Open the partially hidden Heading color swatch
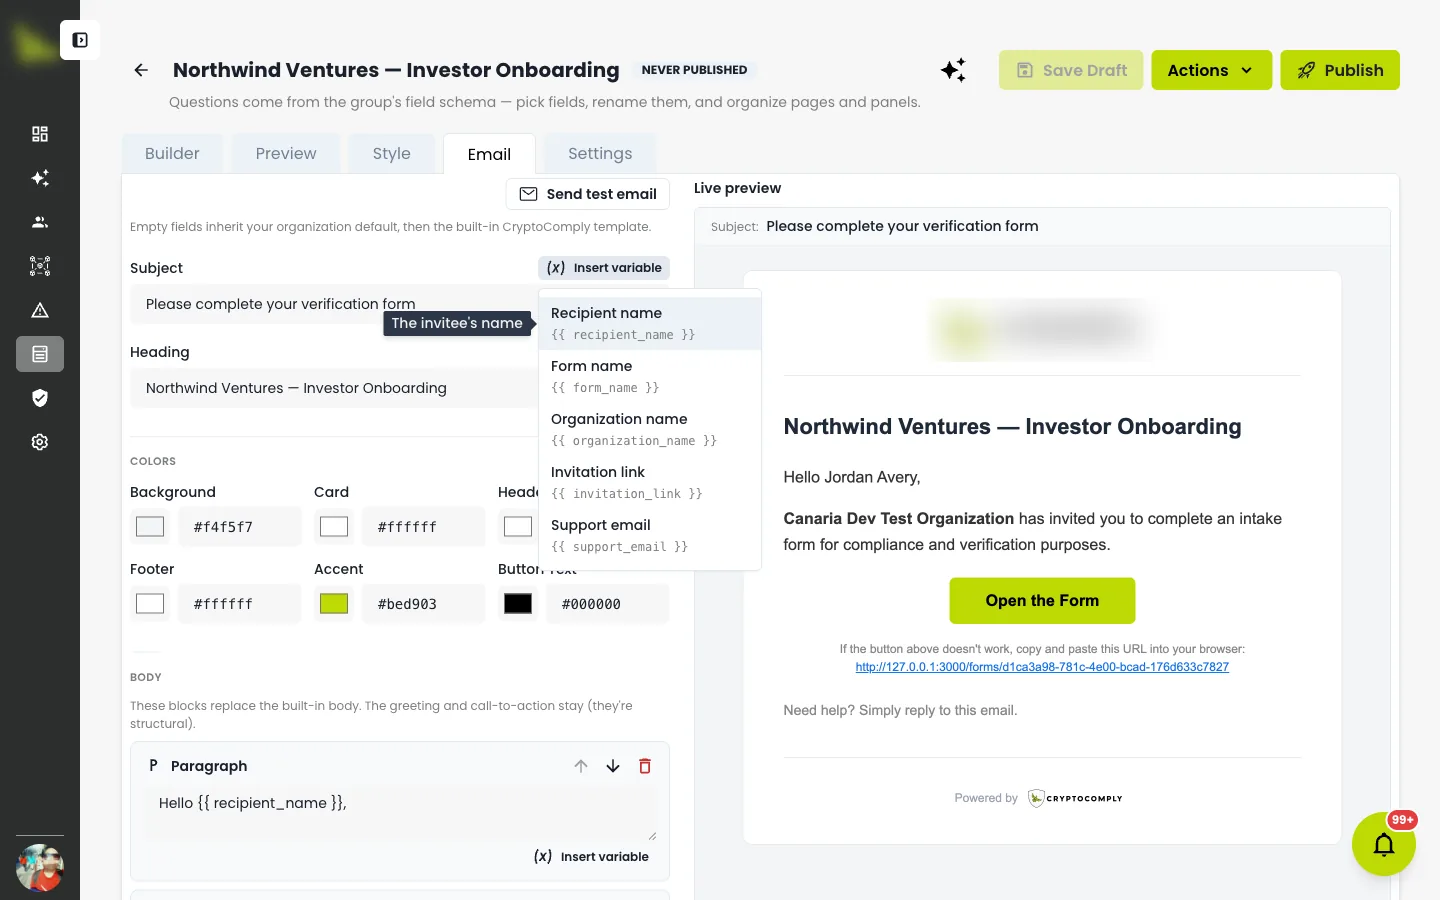The height and width of the screenshot is (900, 1440). pyautogui.click(x=518, y=527)
